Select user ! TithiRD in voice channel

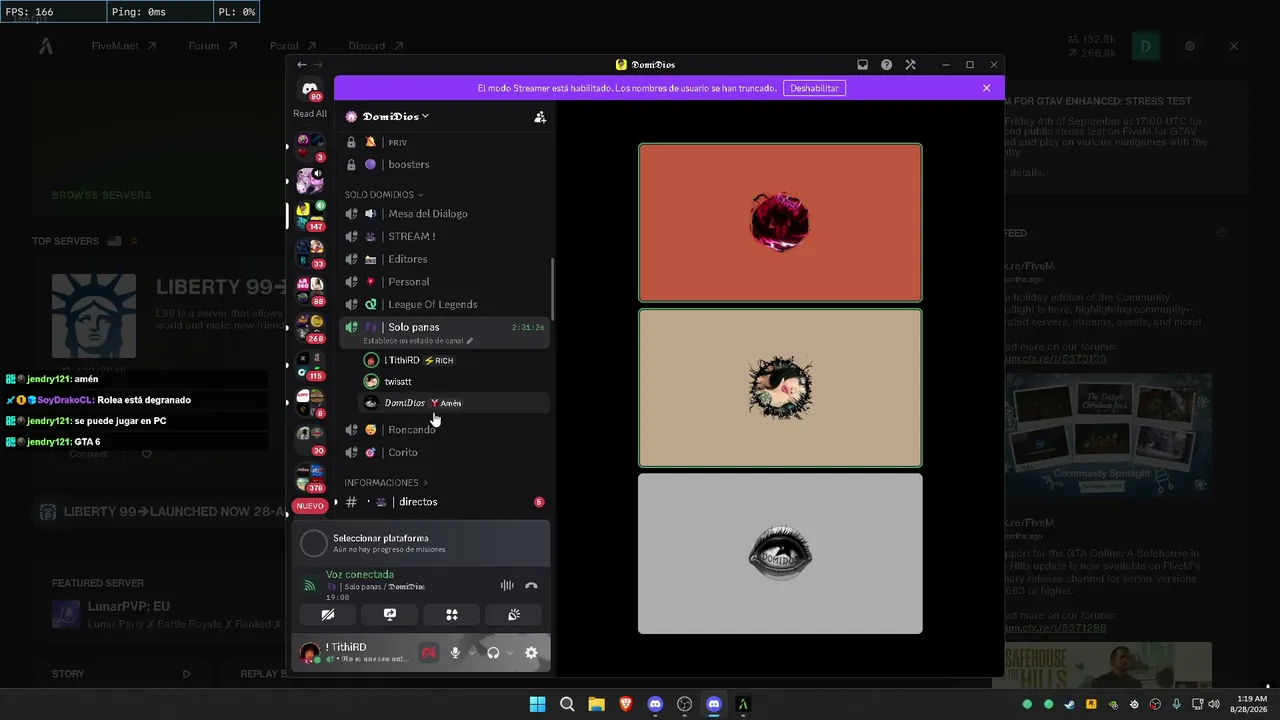click(x=454, y=360)
